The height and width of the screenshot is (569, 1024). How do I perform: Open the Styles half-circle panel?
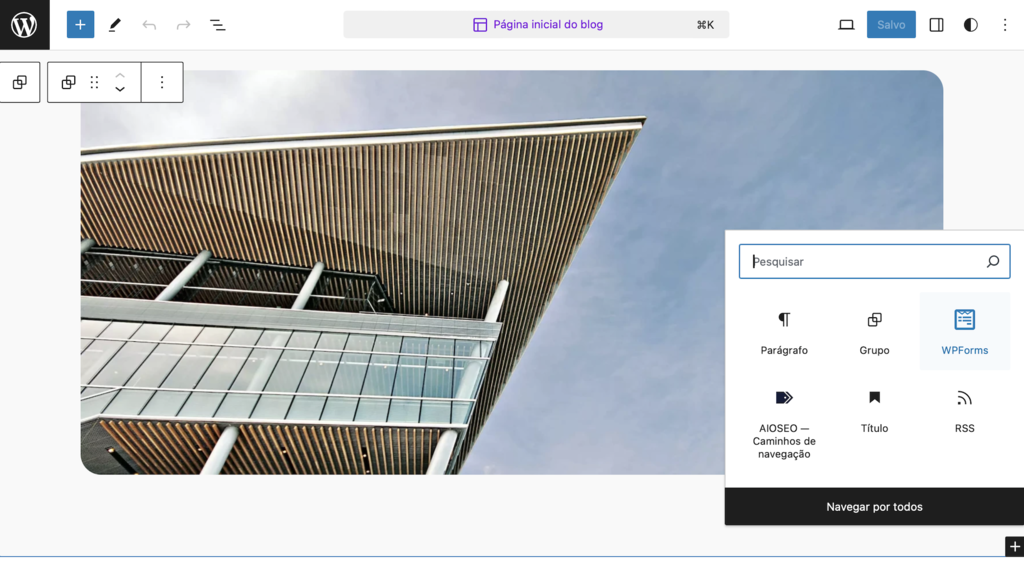click(970, 25)
